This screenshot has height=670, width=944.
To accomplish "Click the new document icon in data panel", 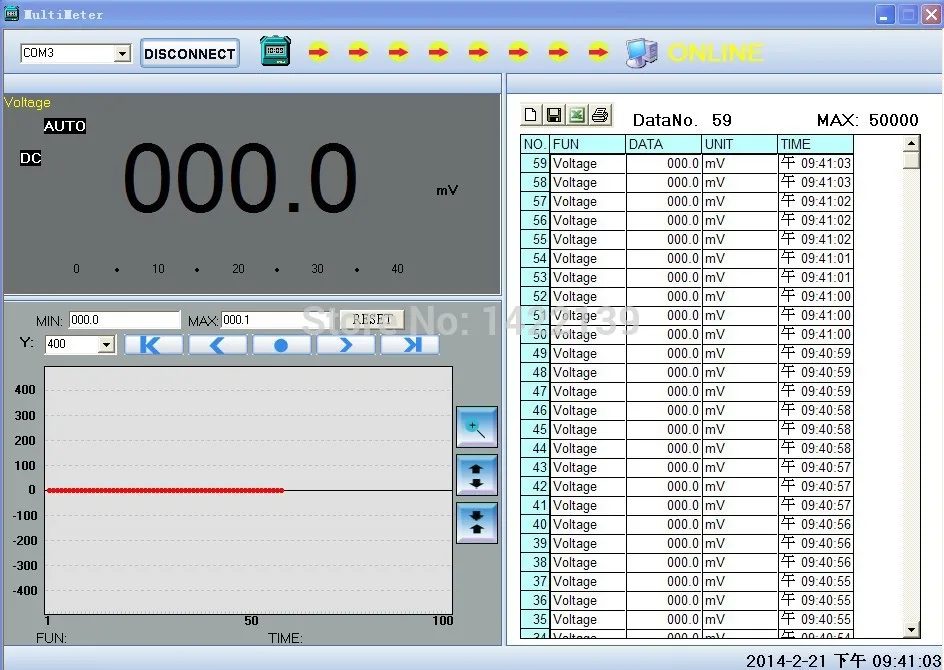I will [530, 114].
